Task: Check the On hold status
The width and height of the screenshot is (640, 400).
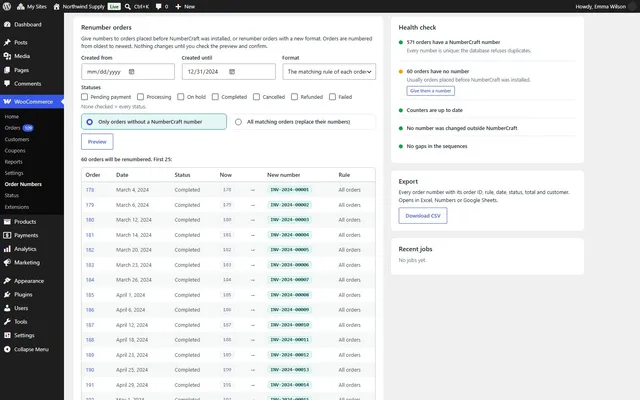Action: tap(180, 97)
